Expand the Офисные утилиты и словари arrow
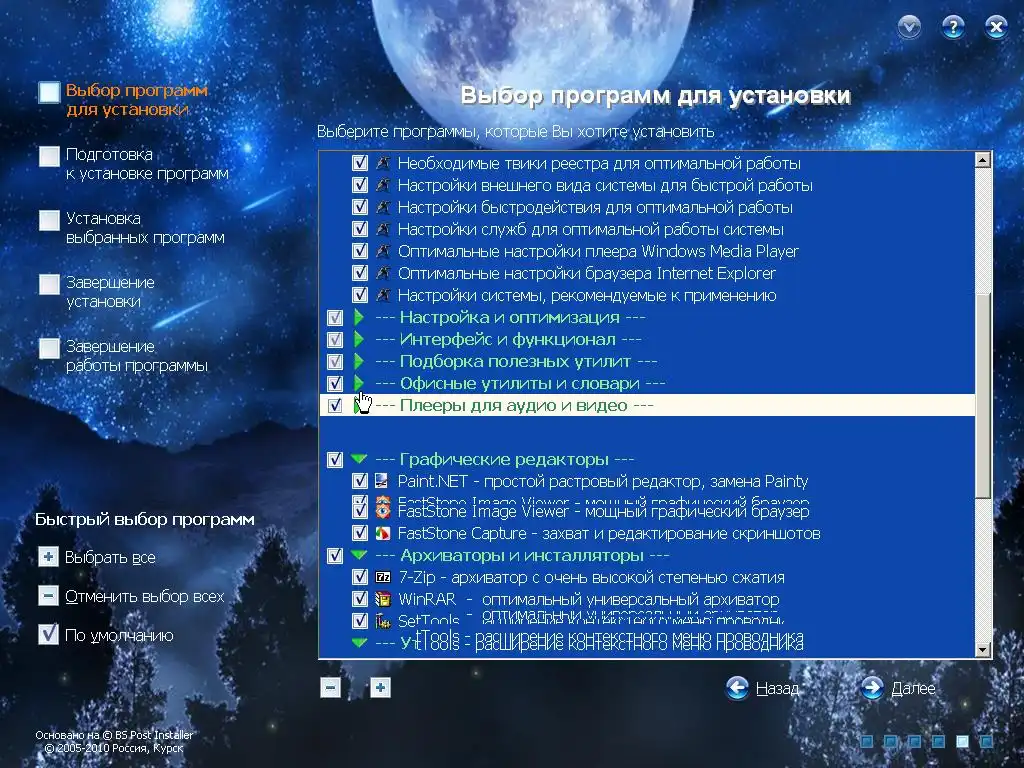This screenshot has width=1024, height=768. (358, 383)
